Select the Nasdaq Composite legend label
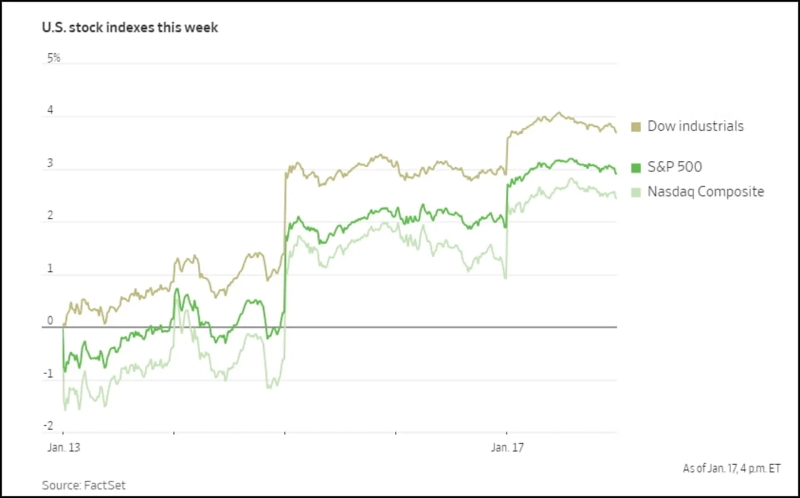 coord(705,191)
